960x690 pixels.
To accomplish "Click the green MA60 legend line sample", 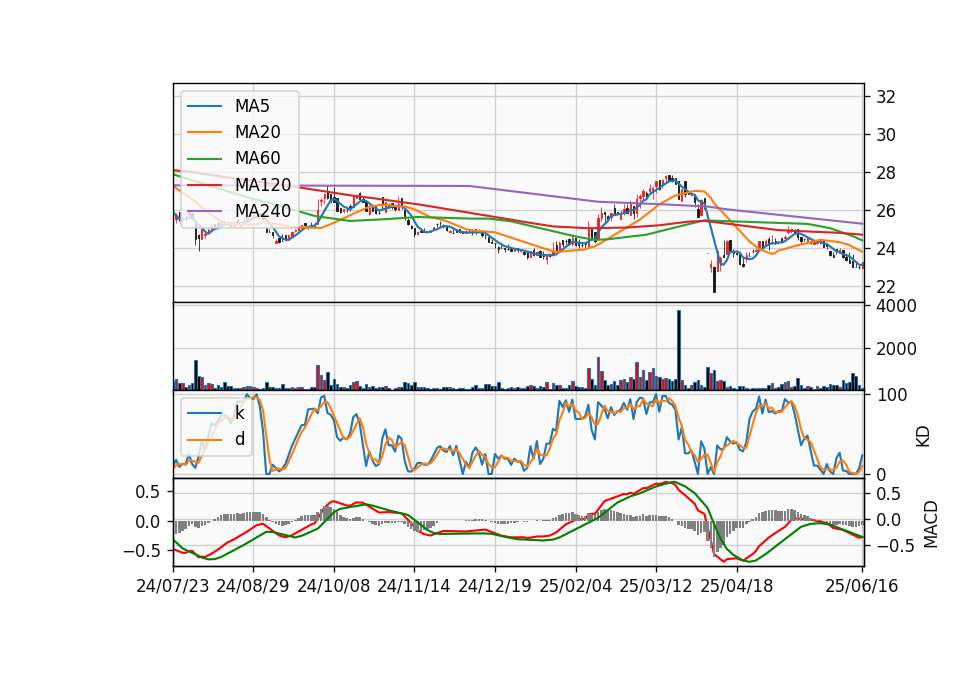I will coord(204,159).
